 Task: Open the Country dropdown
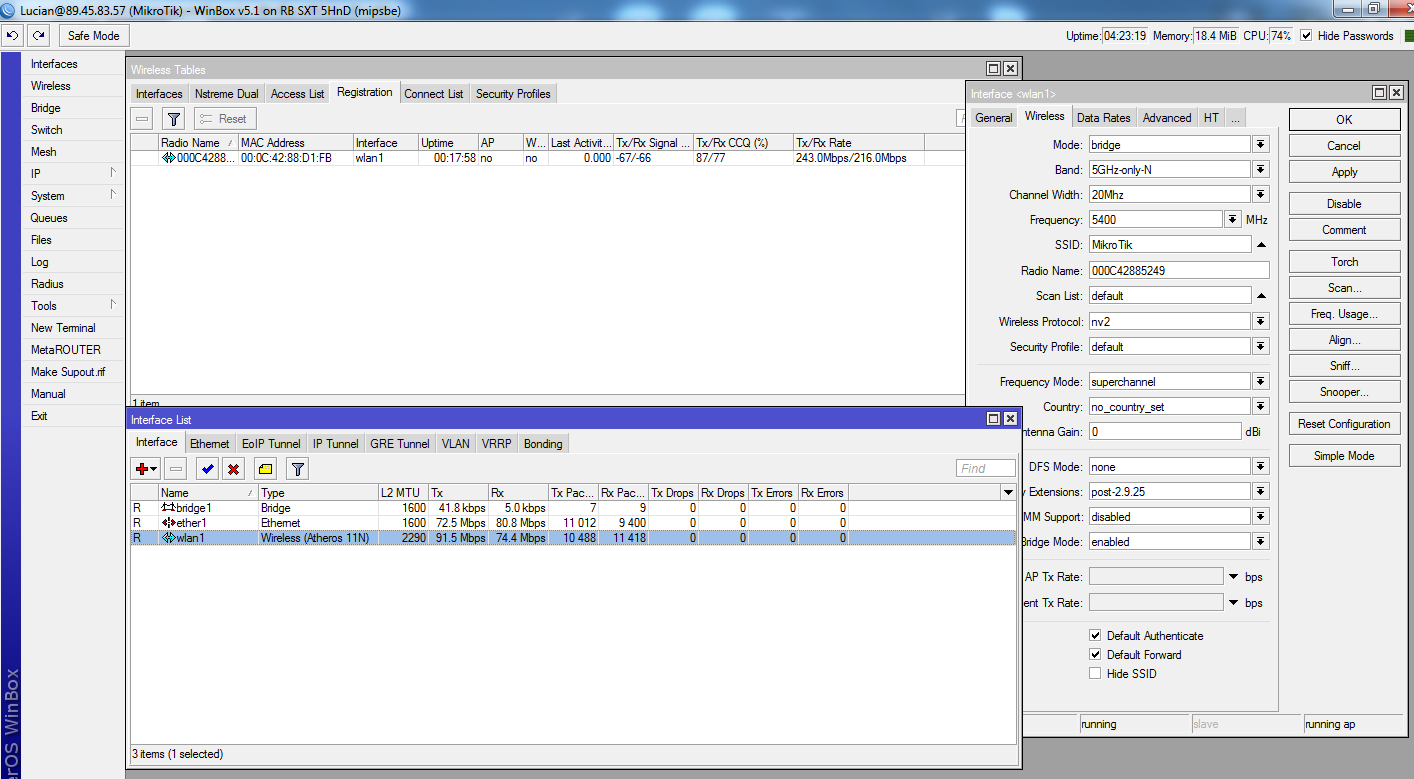pyautogui.click(x=1261, y=407)
